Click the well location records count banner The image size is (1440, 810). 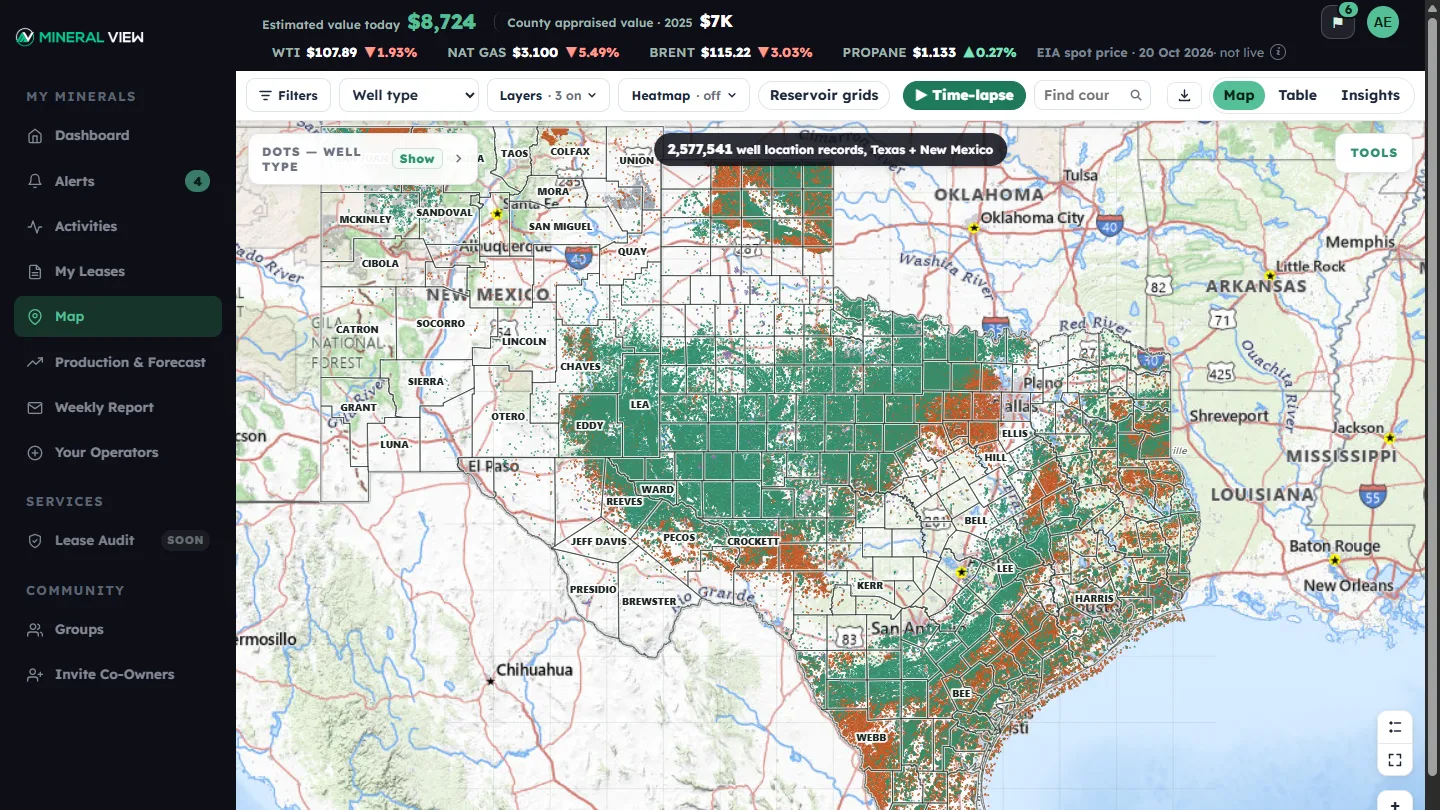pos(830,149)
